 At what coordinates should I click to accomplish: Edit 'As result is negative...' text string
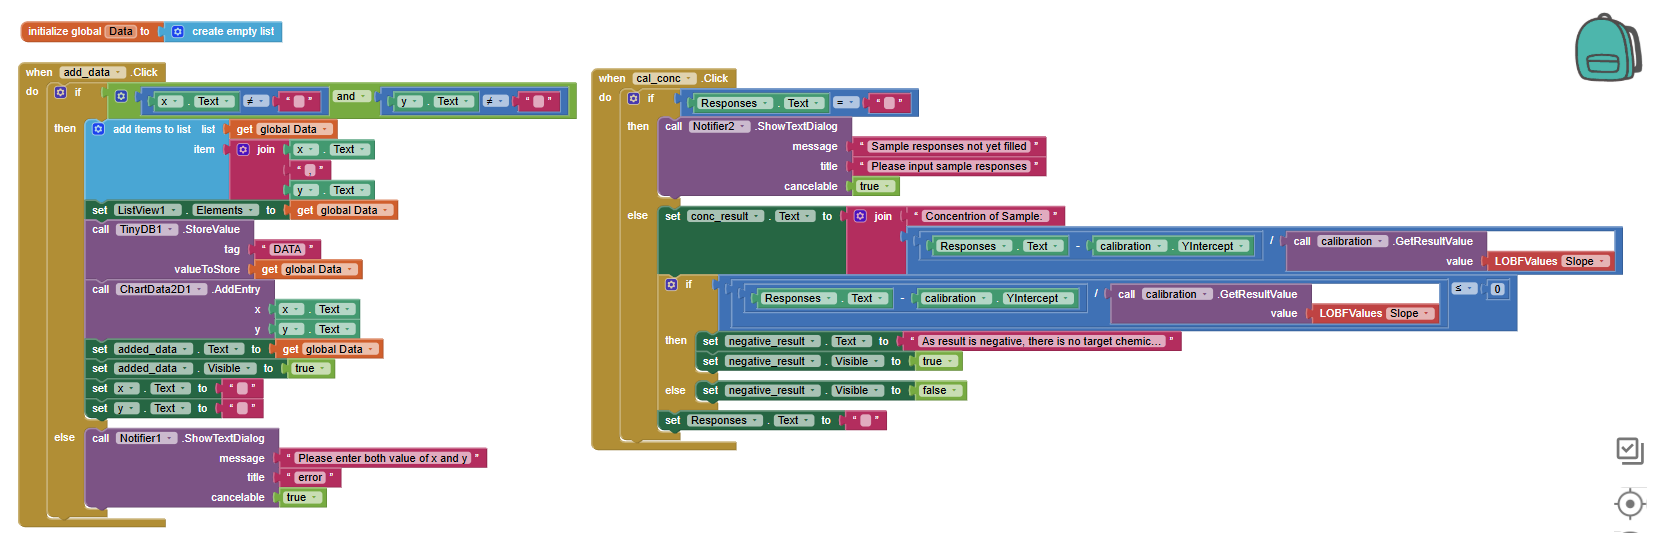(x=1041, y=341)
